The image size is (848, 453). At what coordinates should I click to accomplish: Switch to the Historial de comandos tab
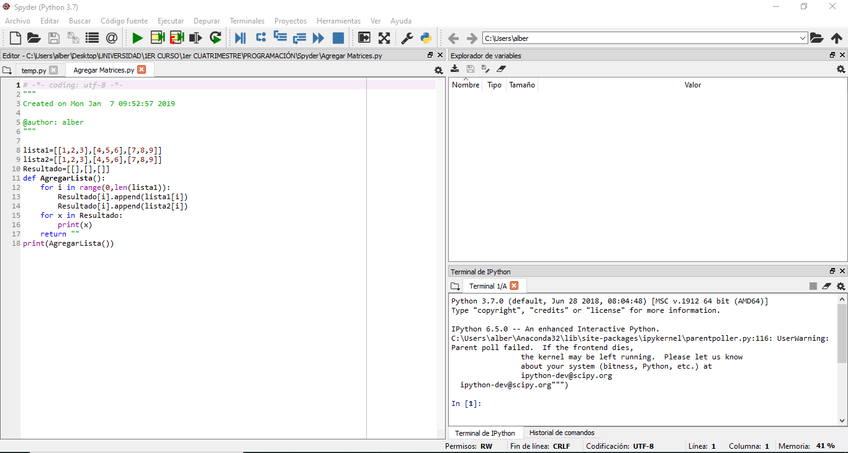click(x=561, y=432)
